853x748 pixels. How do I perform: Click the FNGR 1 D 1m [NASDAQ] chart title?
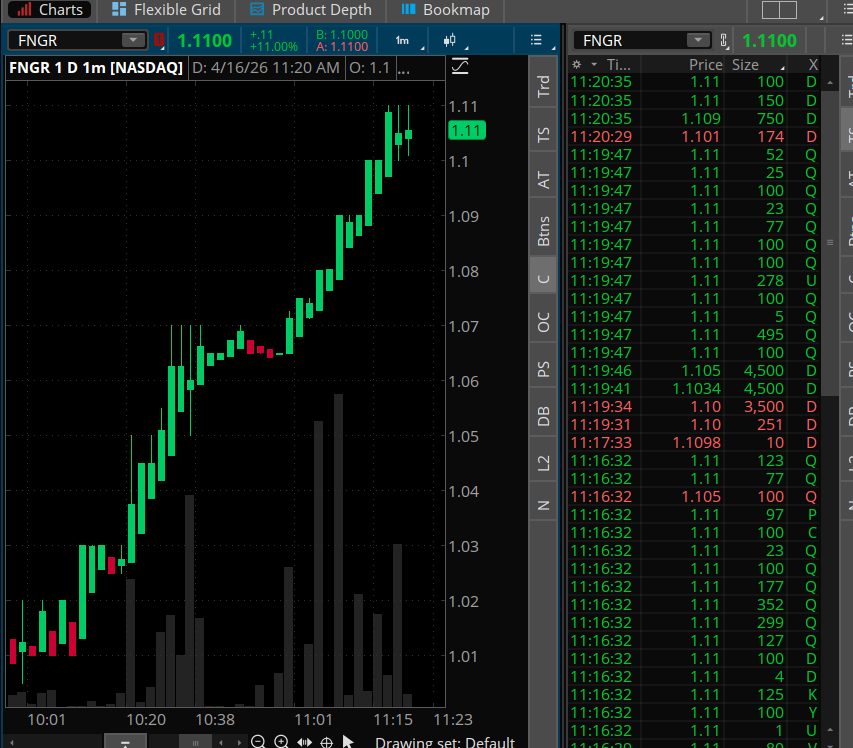(96, 68)
